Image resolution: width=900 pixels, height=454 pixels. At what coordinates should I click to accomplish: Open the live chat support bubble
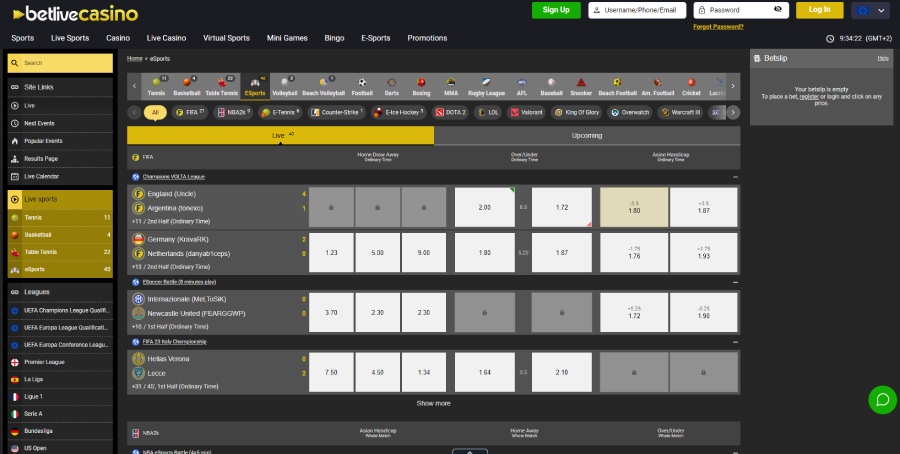coord(882,399)
